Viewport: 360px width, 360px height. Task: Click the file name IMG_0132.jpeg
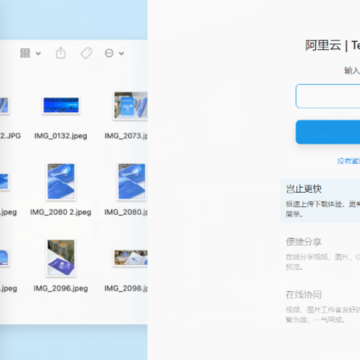click(61, 136)
